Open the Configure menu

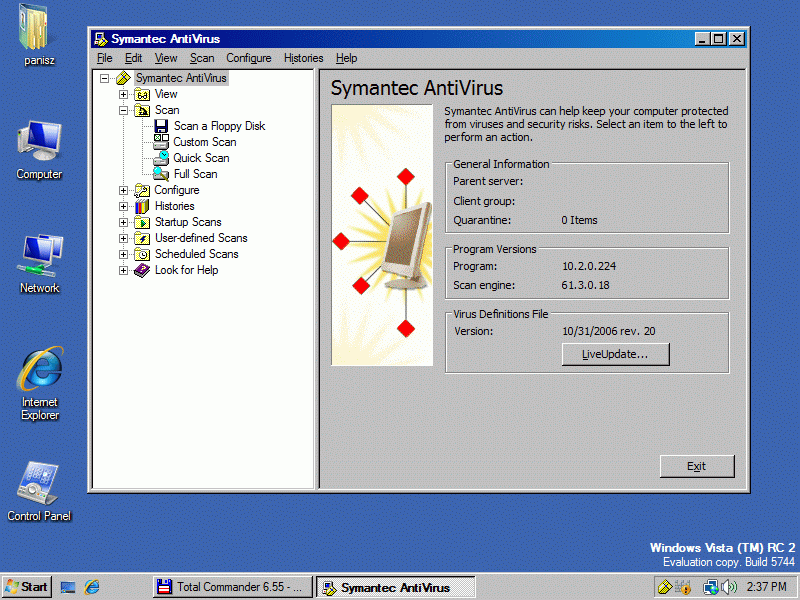pos(249,58)
